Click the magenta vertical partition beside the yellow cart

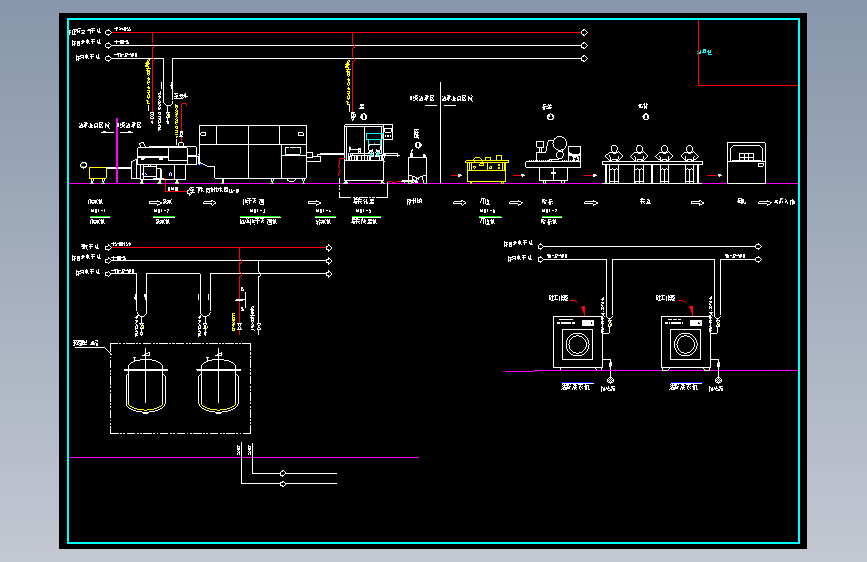[117, 150]
